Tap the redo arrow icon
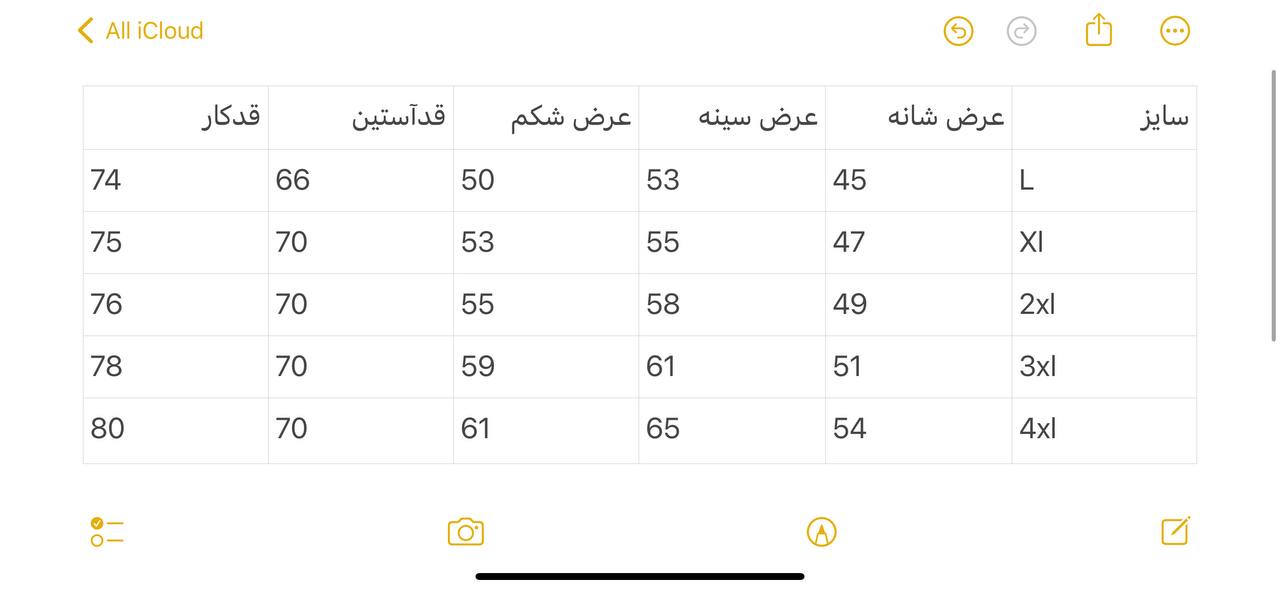The width and height of the screenshot is (1280, 591). click(1021, 31)
